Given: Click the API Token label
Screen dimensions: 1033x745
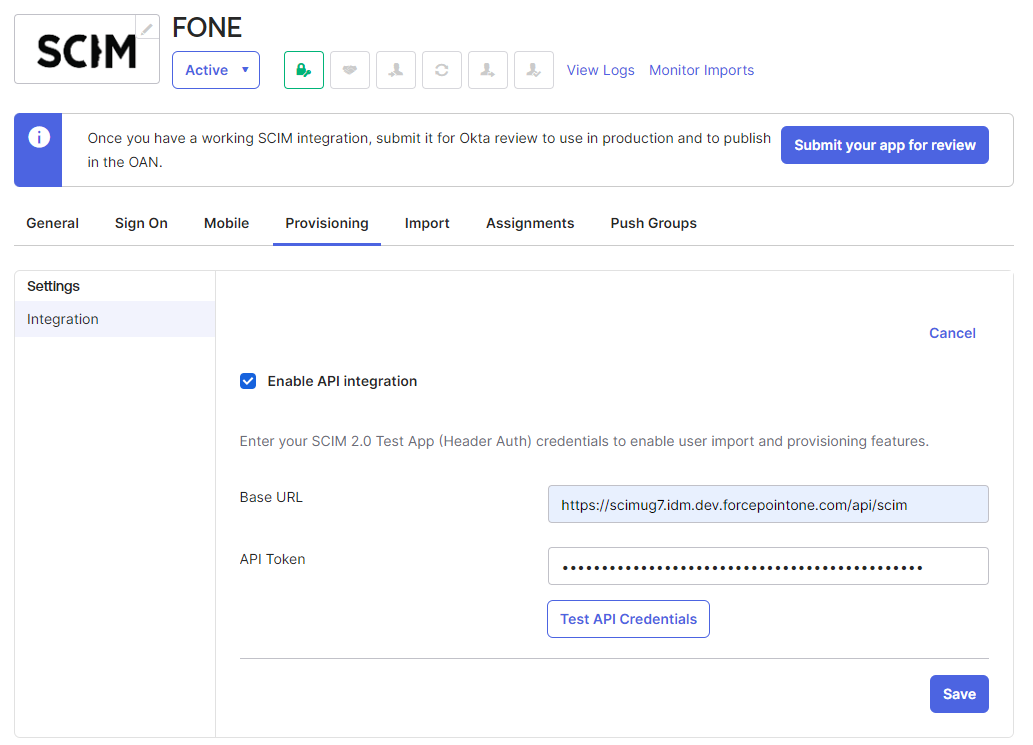Looking at the screenshot, I should click(272, 559).
